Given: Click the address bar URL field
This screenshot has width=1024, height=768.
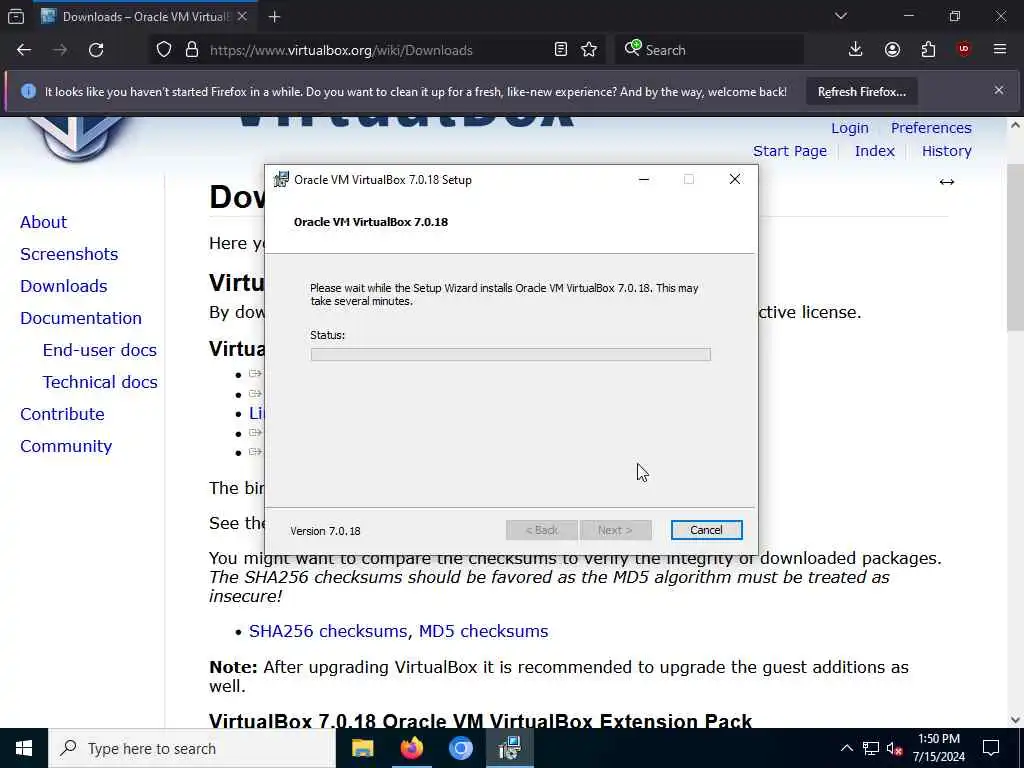Looking at the screenshot, I should 379,50.
